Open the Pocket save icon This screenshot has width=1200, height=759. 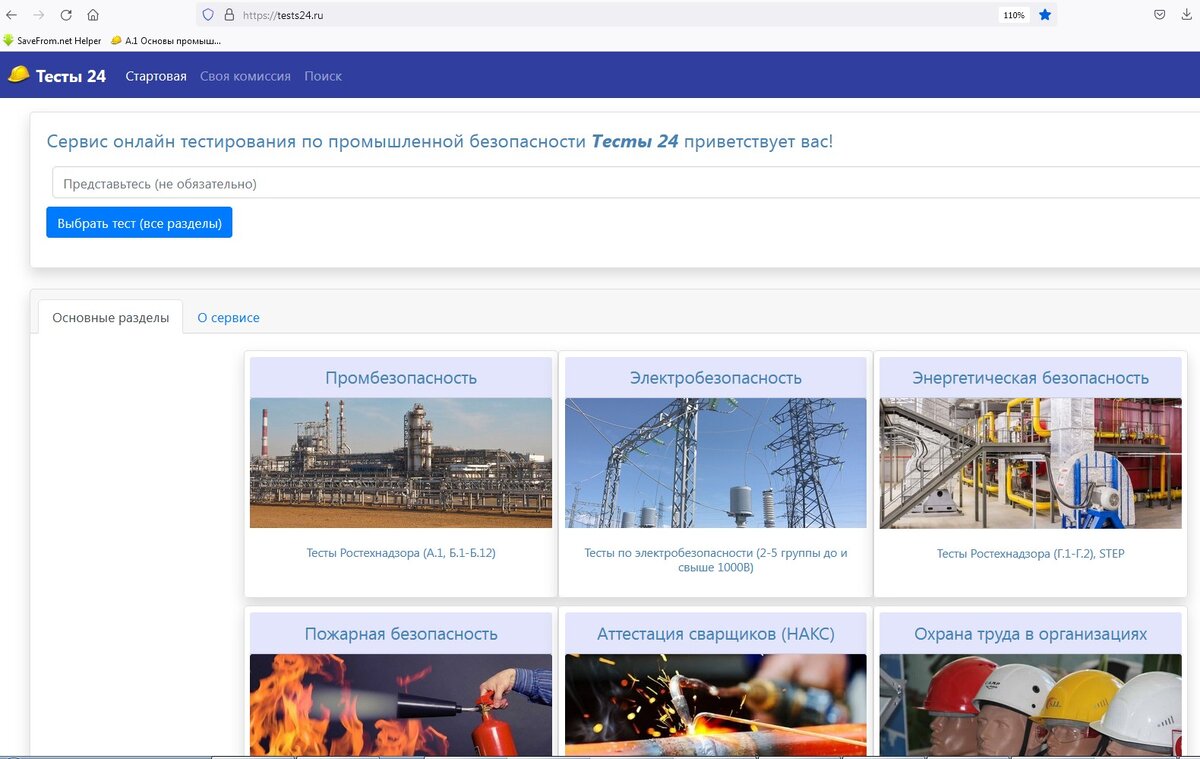[x=1160, y=15]
